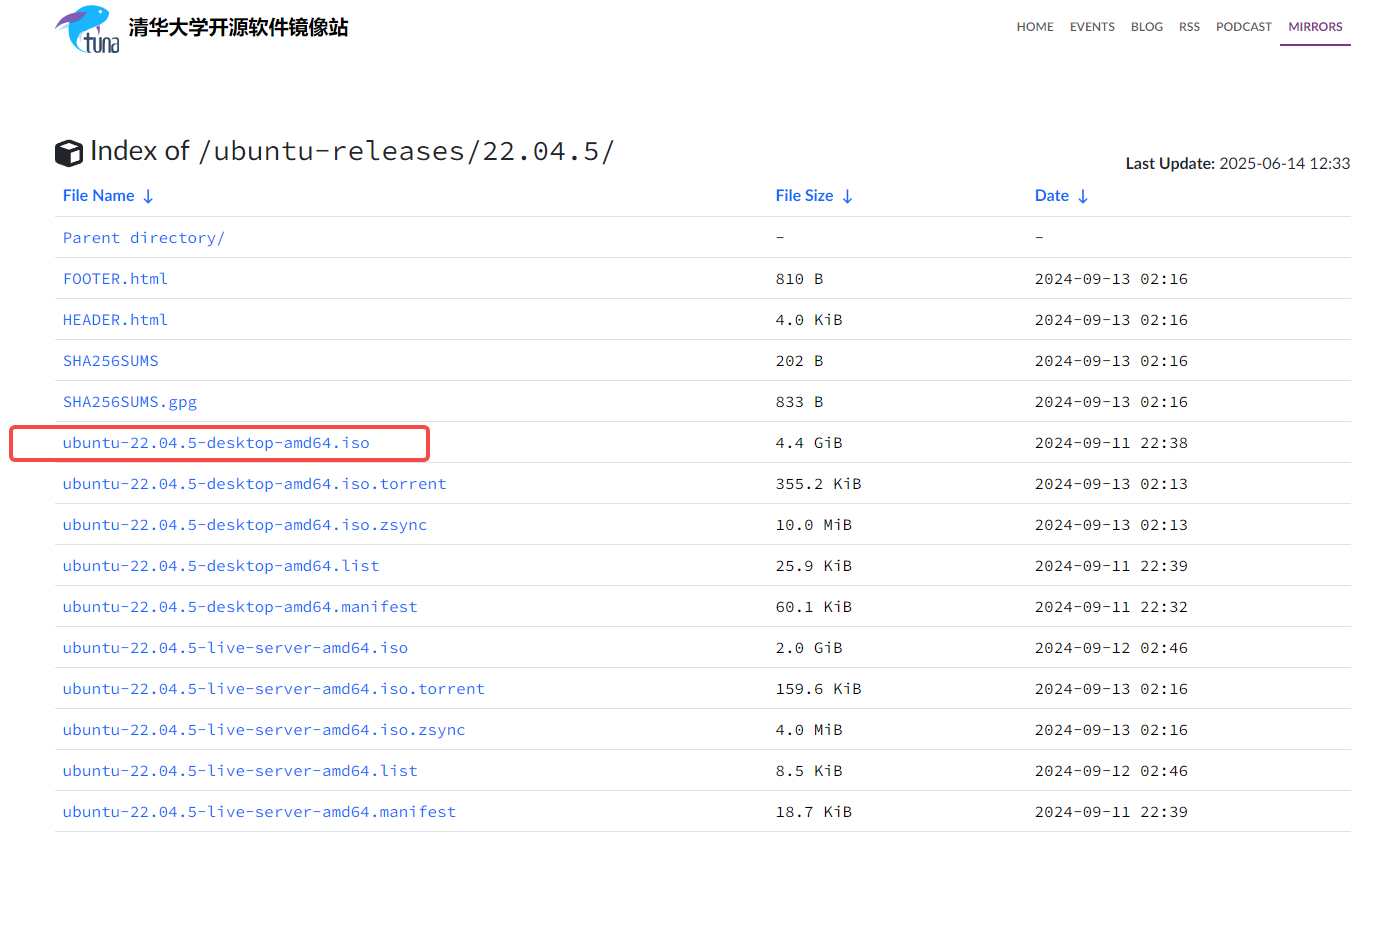Image resolution: width=1390 pixels, height=945 pixels.
Task: Click the 810 B size value
Action: click(799, 279)
